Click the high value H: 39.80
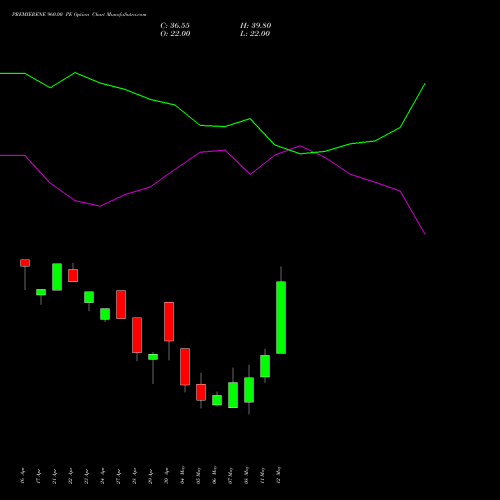This screenshot has width=500, height=500. click(x=256, y=26)
